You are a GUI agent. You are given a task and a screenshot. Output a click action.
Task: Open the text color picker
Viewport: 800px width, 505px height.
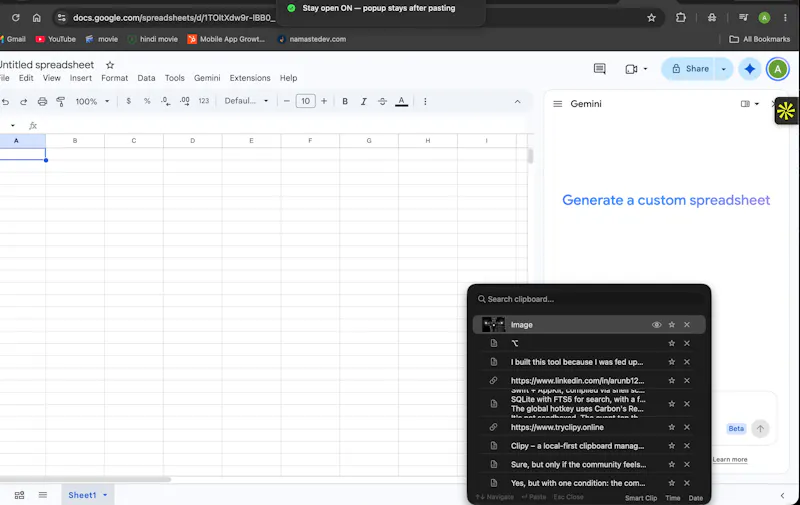click(402, 102)
